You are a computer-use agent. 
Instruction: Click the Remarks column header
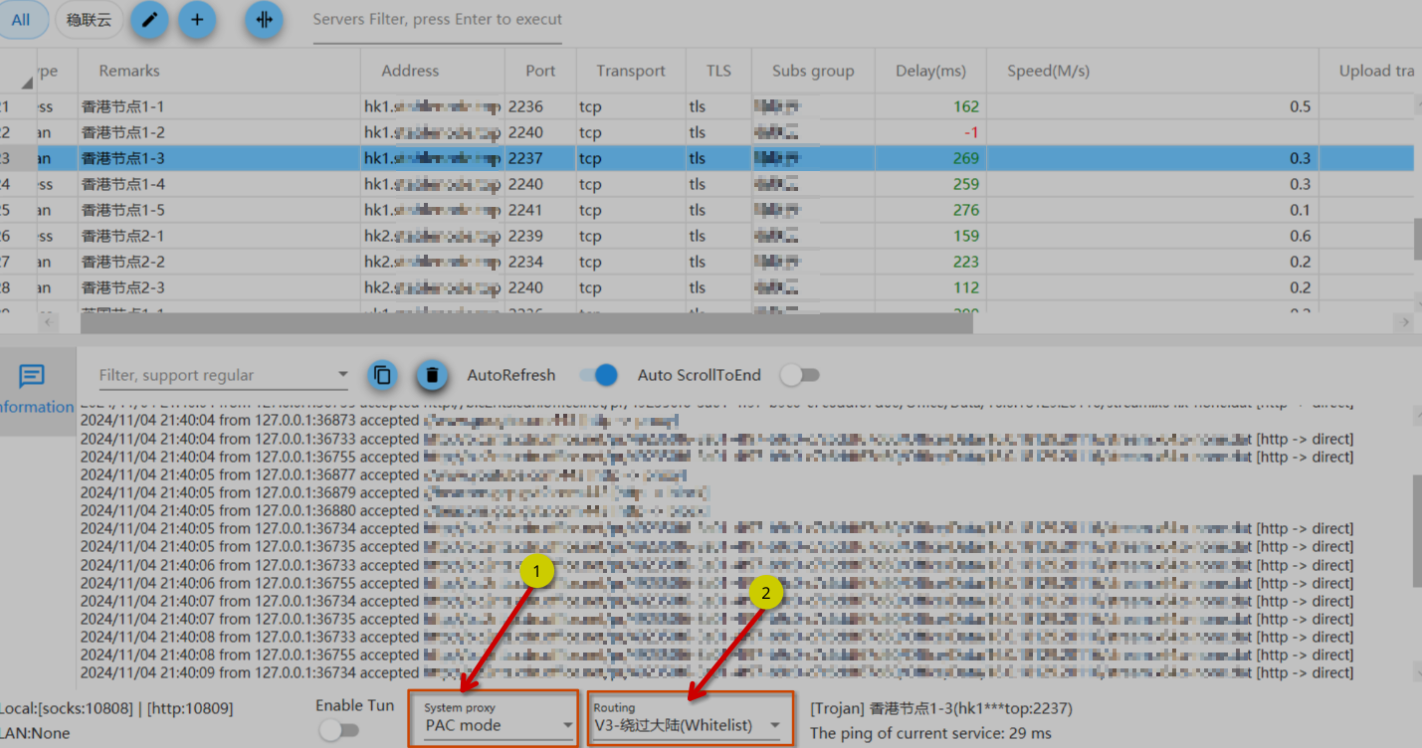pos(129,71)
